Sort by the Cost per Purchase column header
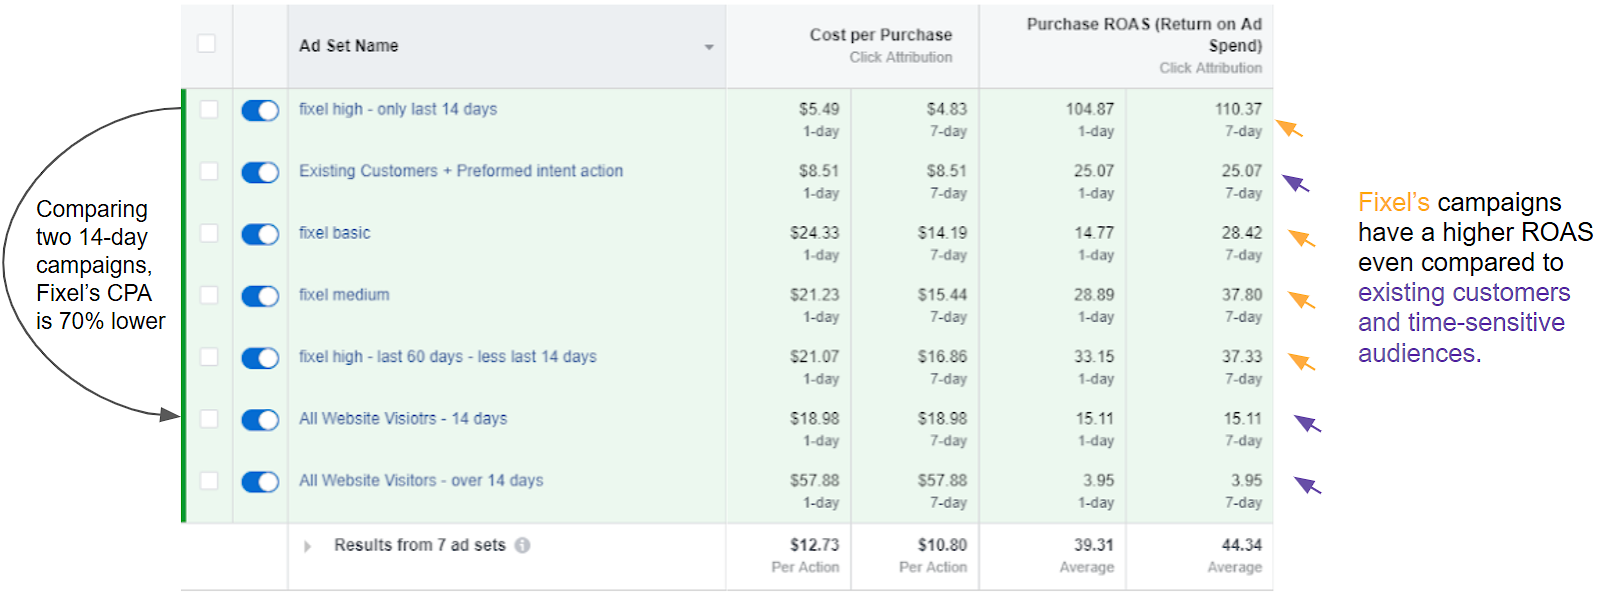Viewport: 1600px width, 594px height. tap(880, 35)
